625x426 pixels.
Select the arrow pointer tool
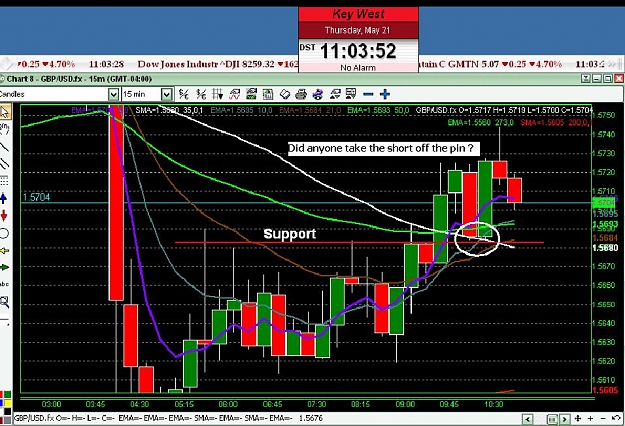tap(5, 112)
